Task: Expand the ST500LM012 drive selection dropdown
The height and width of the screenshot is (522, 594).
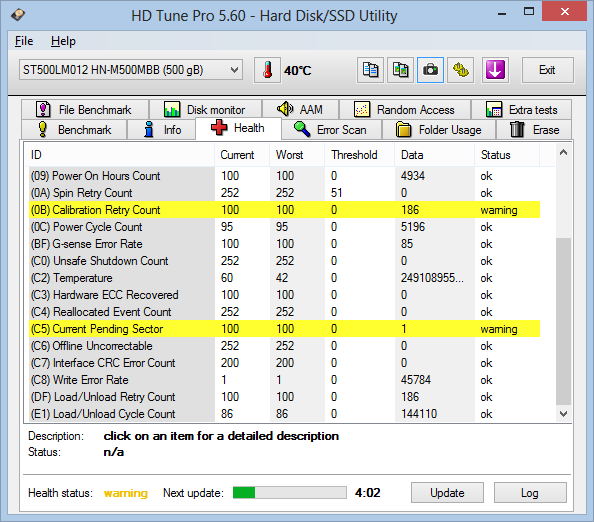Action: tap(131, 70)
